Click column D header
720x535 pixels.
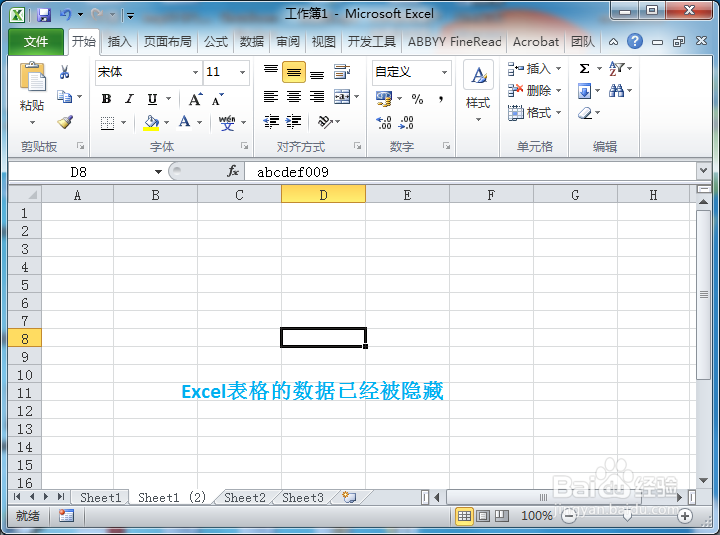tap(323, 195)
